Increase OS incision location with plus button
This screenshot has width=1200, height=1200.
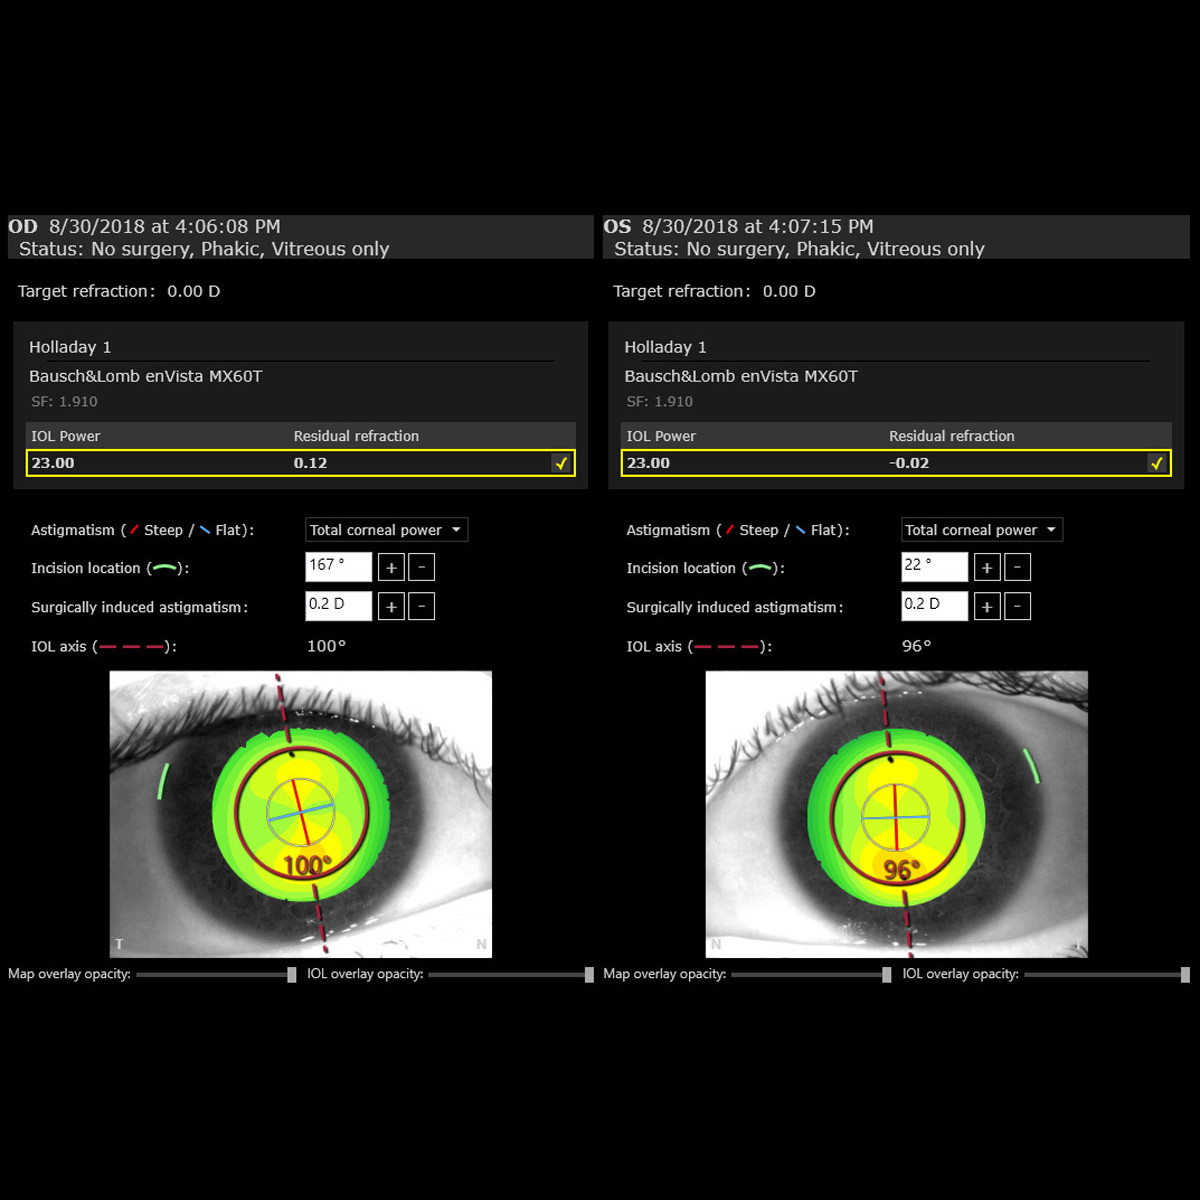coord(987,568)
